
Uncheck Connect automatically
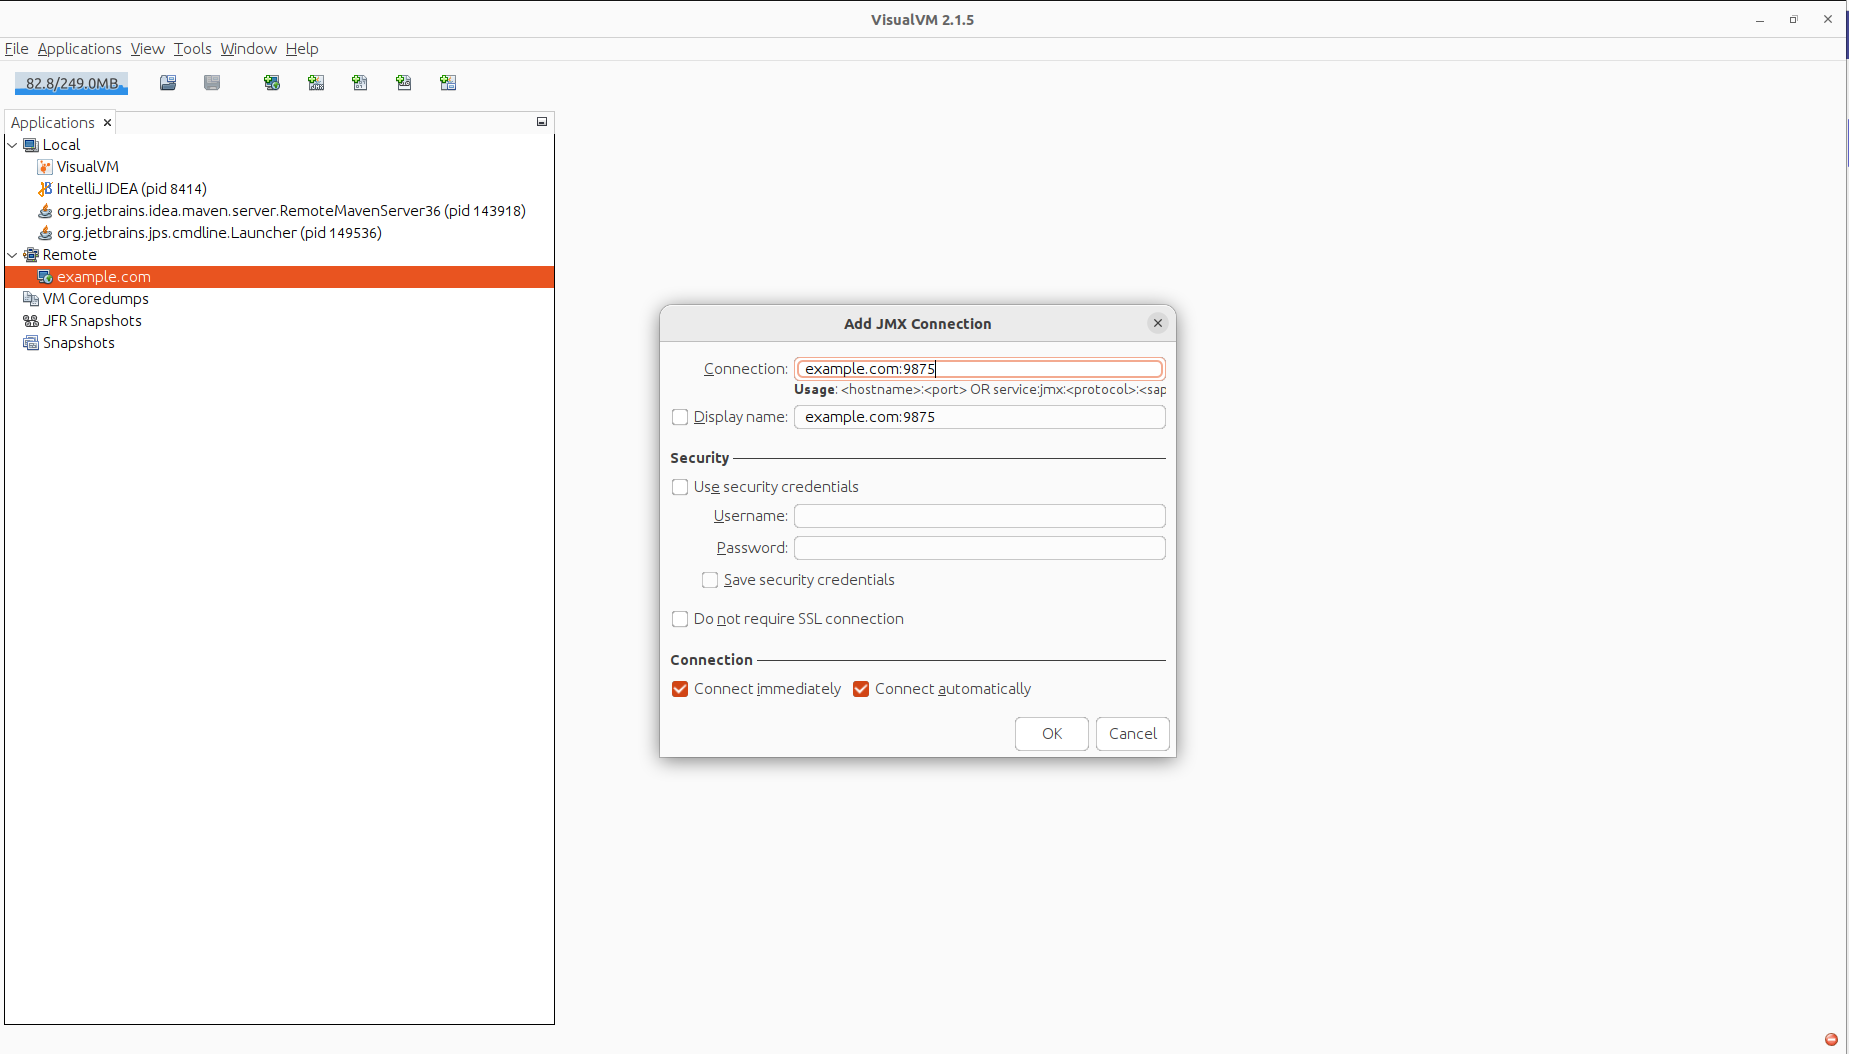point(861,689)
